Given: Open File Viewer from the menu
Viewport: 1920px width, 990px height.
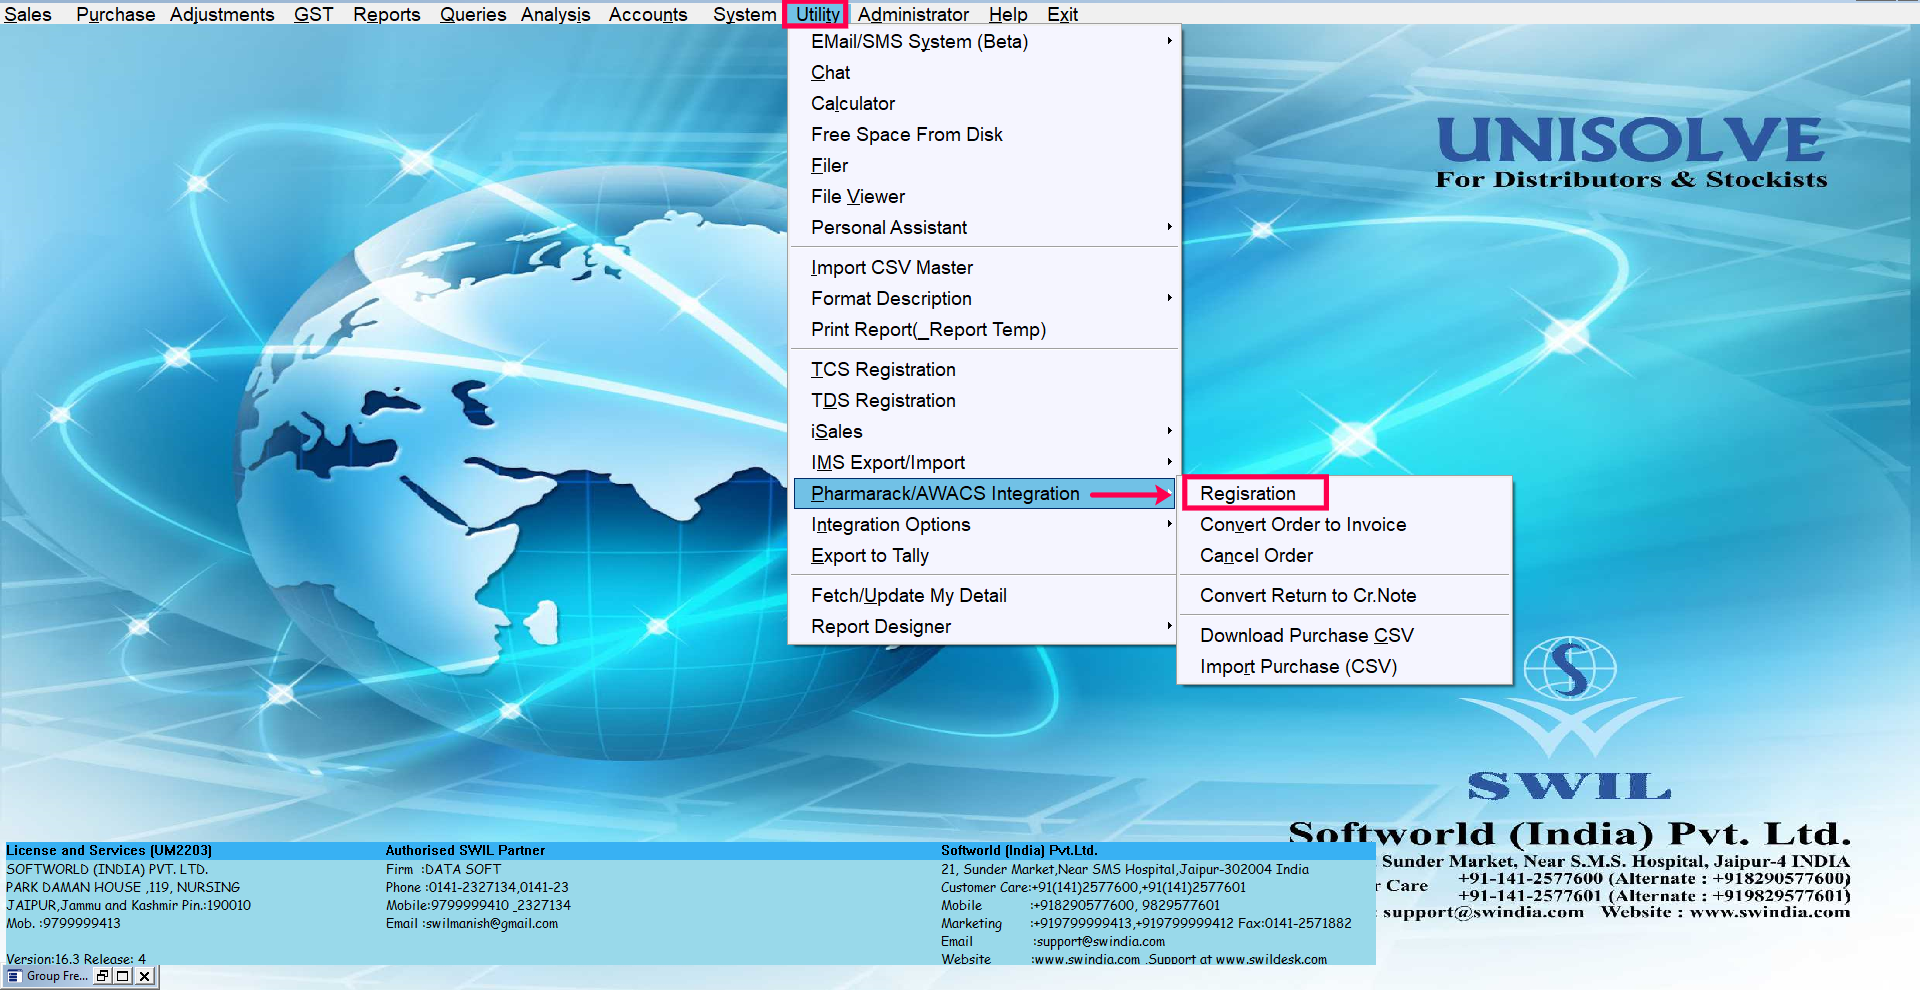Looking at the screenshot, I should click(984, 196).
